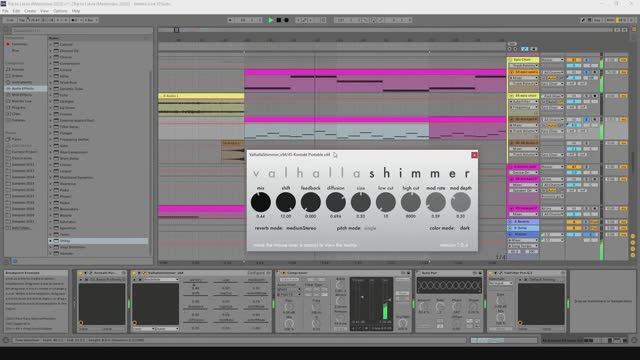Click the Link button in control bar

(9, 20)
